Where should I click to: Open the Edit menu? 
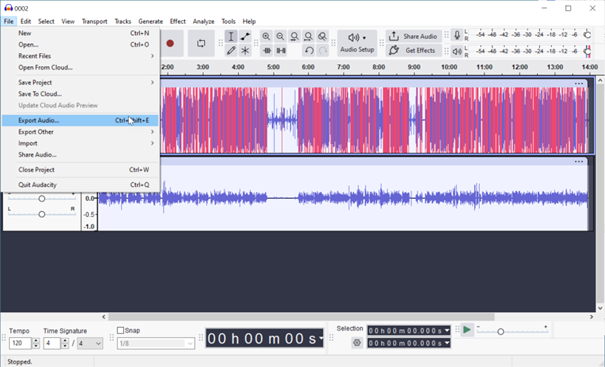click(26, 21)
